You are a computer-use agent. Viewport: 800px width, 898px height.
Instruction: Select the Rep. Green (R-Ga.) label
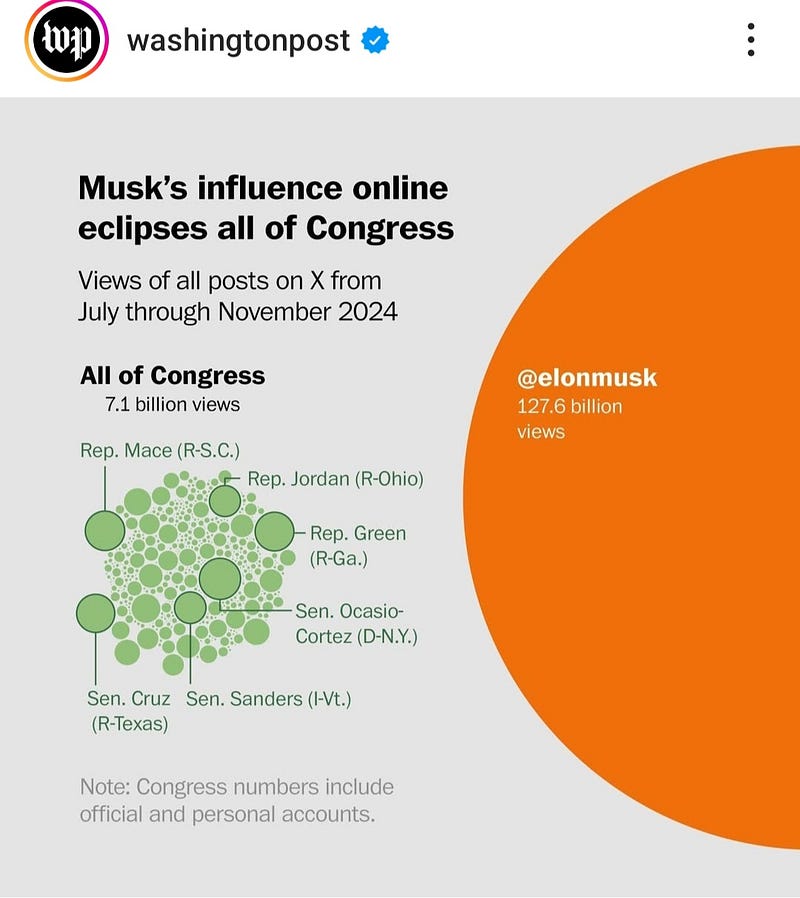(357, 545)
